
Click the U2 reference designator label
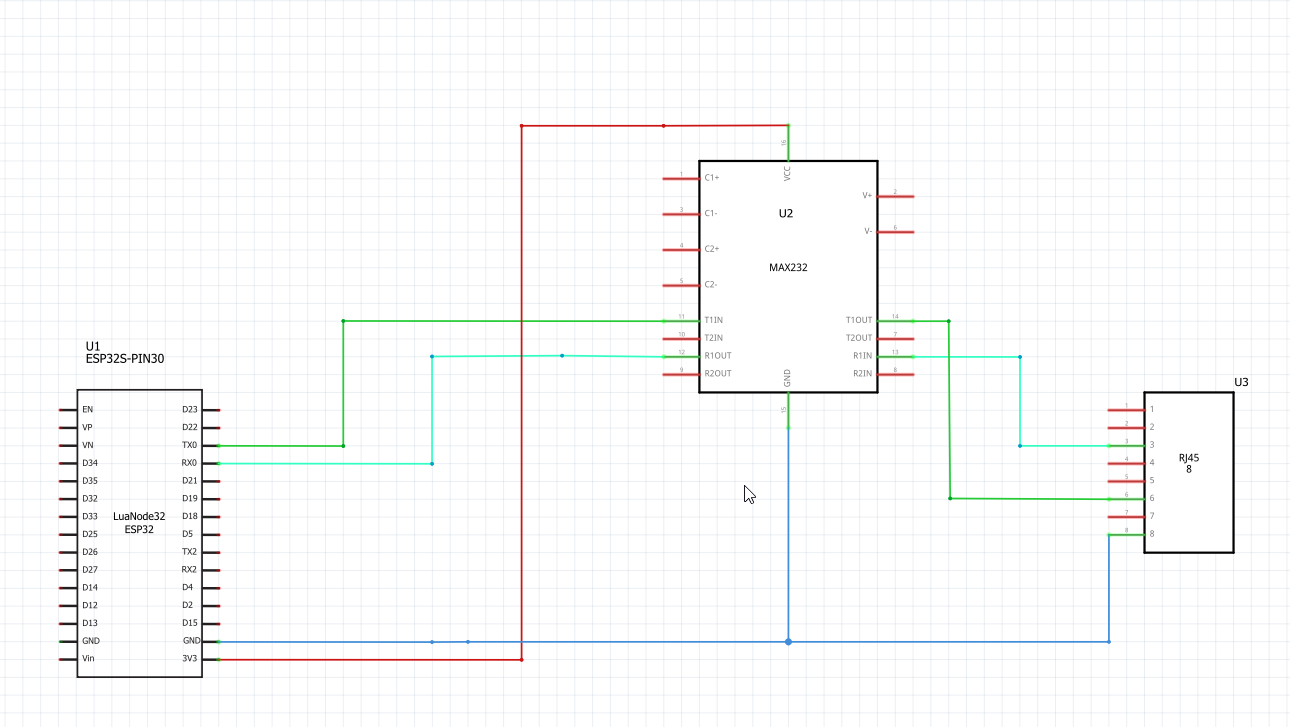[786, 212]
